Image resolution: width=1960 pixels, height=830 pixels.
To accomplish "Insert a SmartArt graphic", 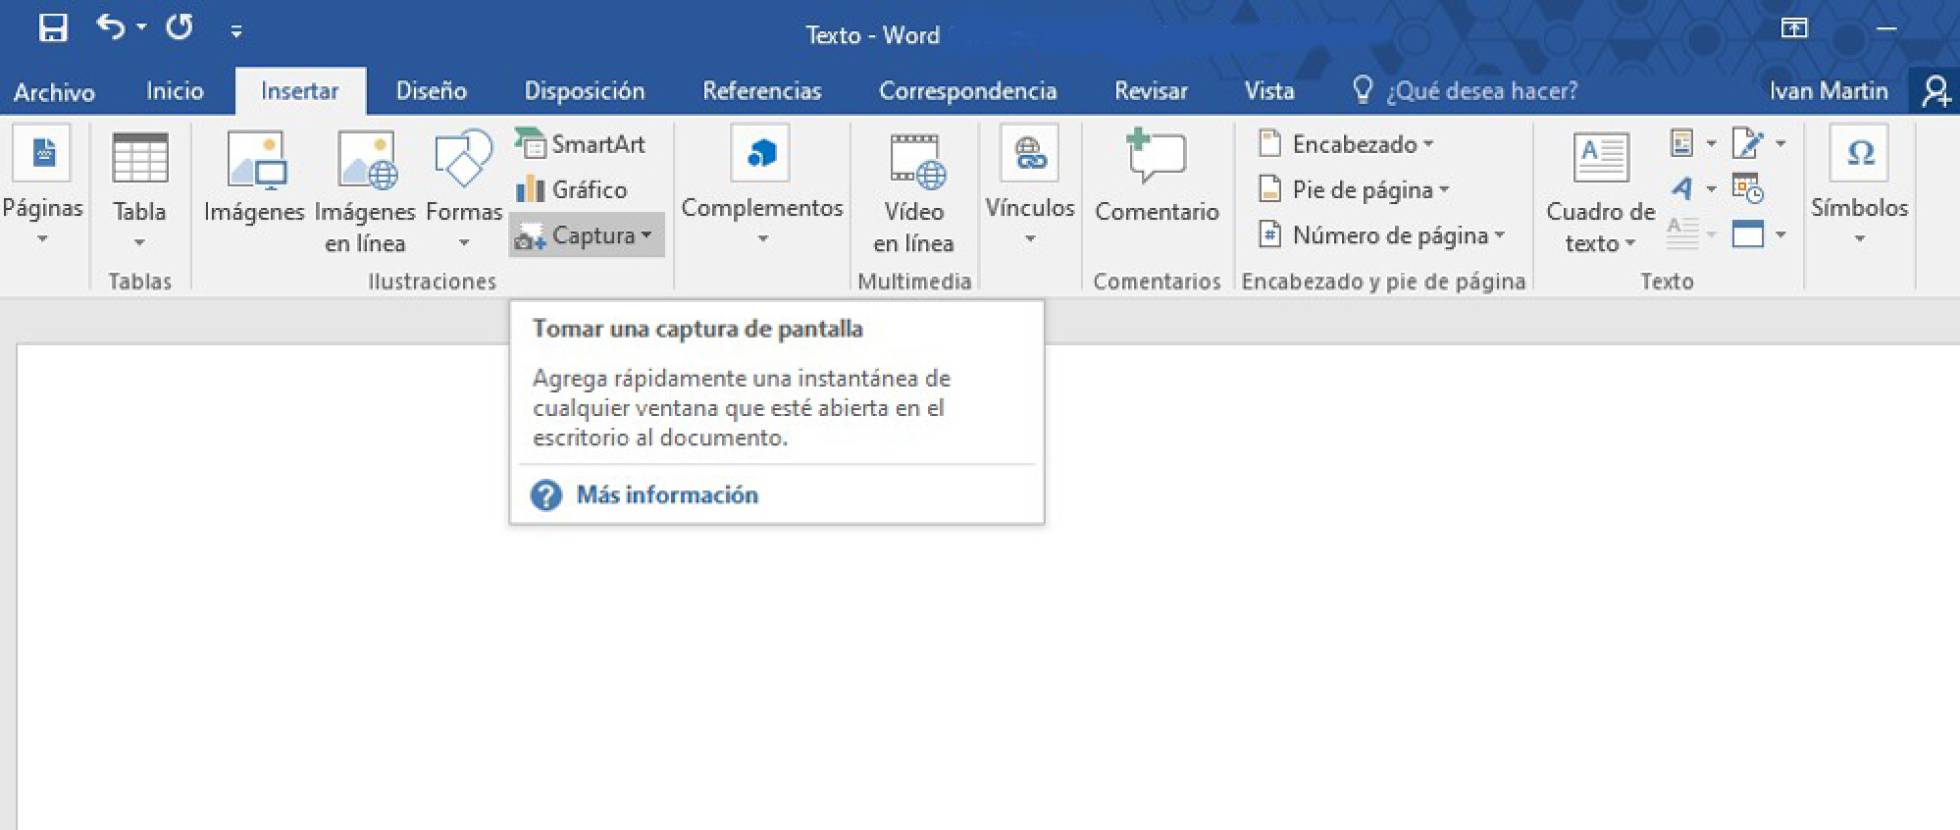I will pos(582,144).
